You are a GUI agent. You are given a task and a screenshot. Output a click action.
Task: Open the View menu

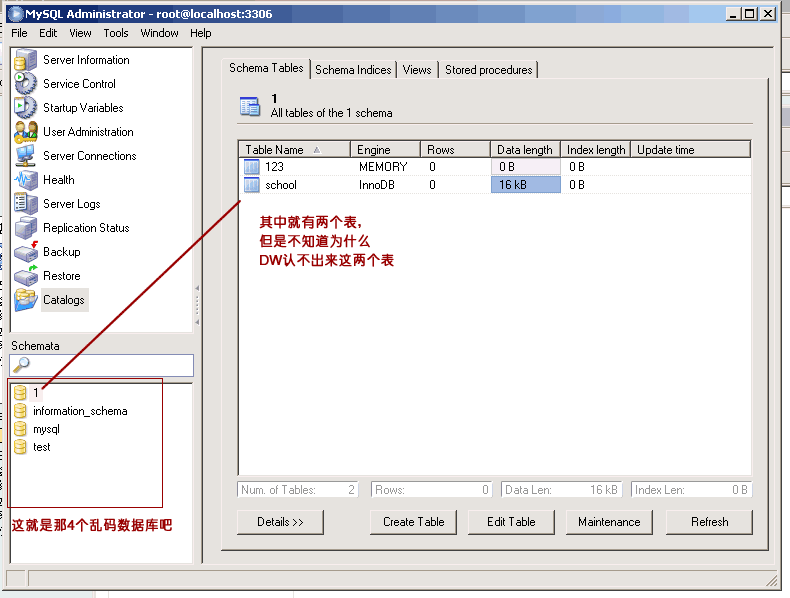click(x=80, y=33)
